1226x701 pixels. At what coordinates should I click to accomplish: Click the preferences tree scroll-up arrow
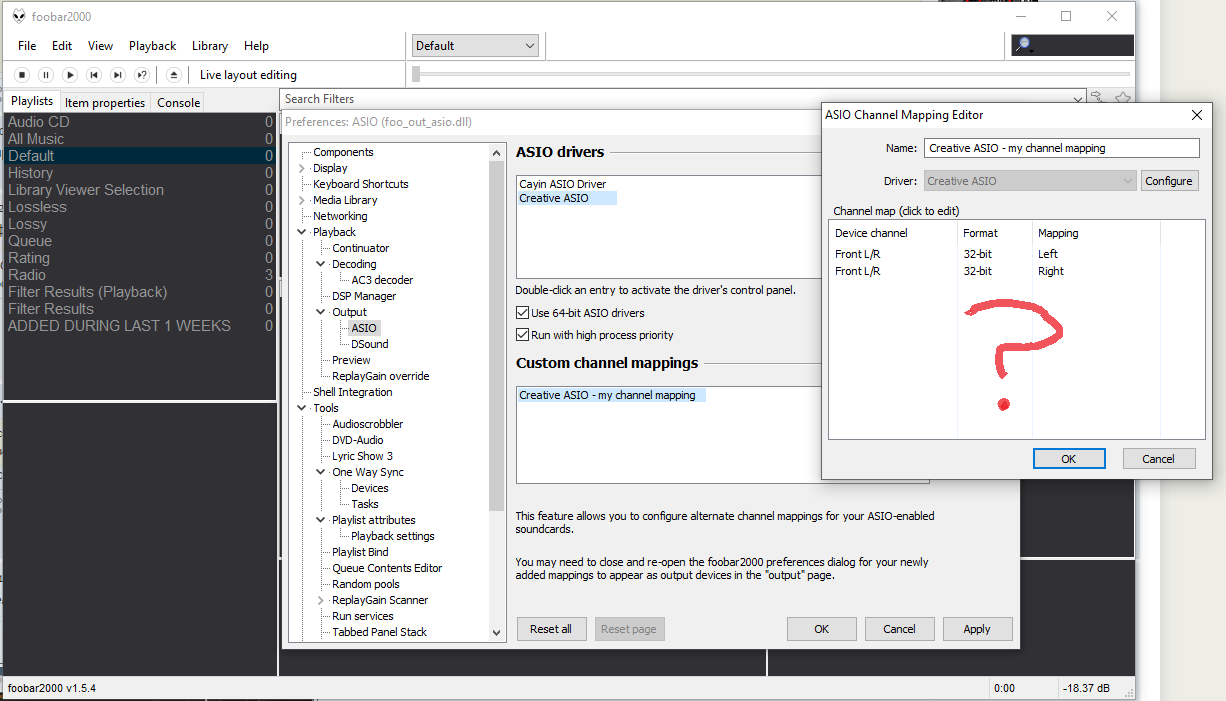497,152
